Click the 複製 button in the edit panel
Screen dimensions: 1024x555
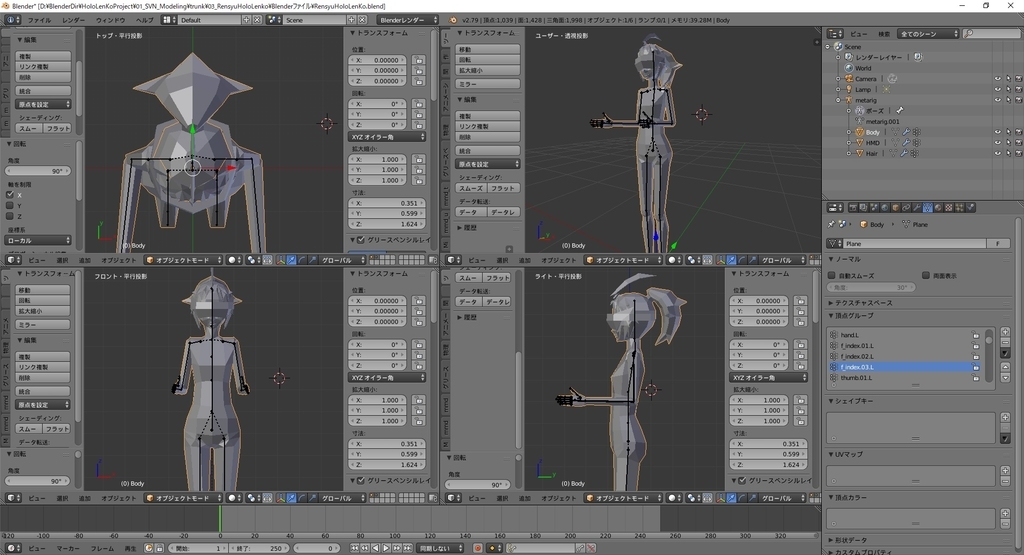coord(44,56)
